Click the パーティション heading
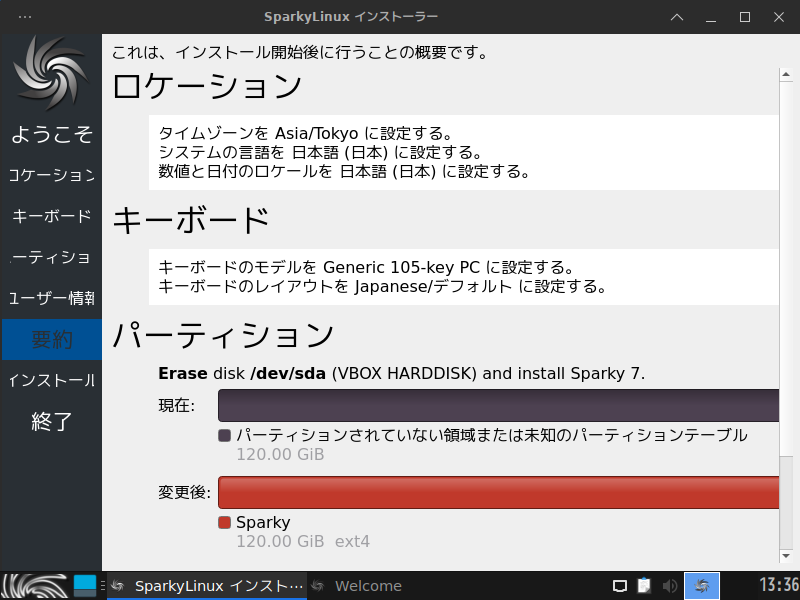The image size is (800, 600). coord(223,335)
